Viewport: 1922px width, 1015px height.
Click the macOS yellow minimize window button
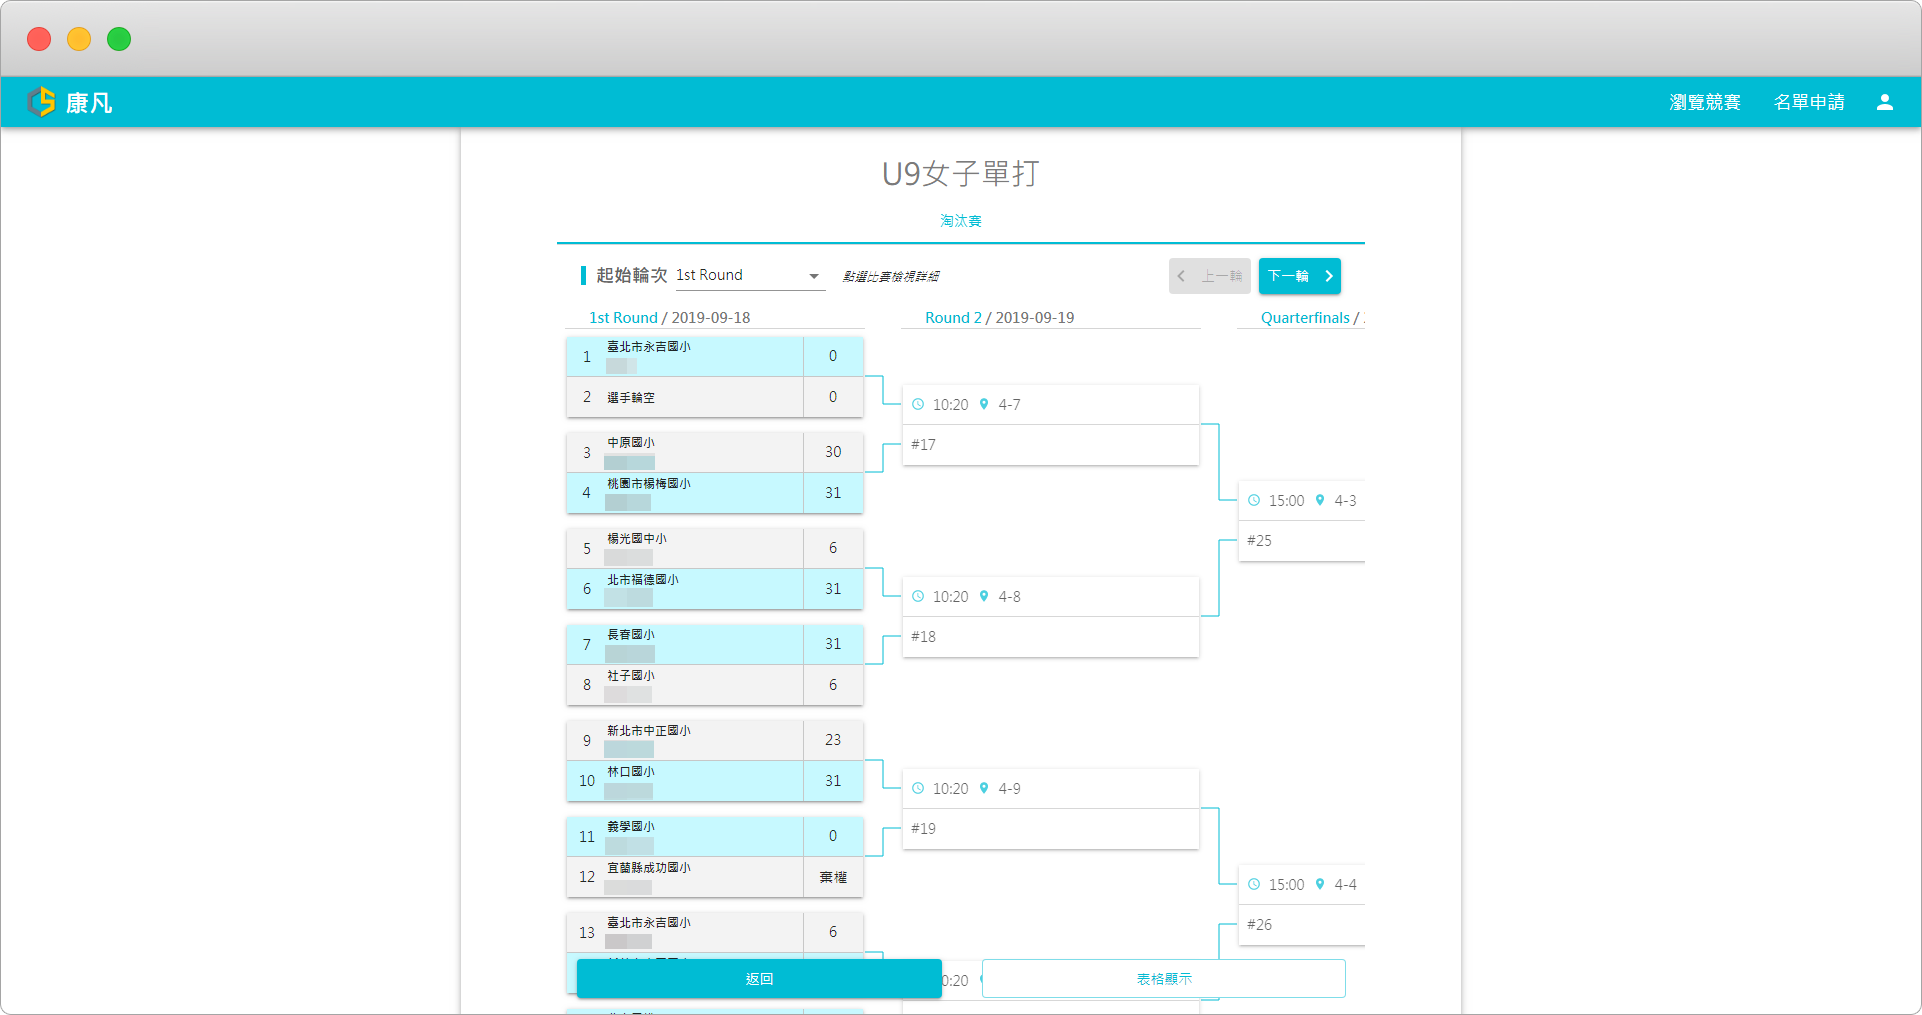coord(79,39)
